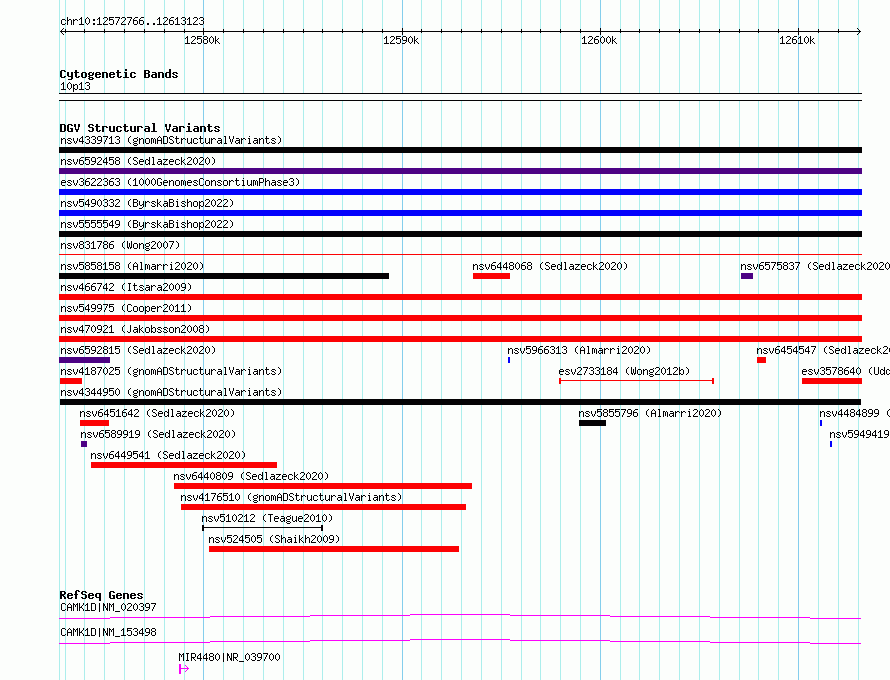The image size is (890, 680).
Task: Select CAMK1D|NM_153498 transcript label
Action: (x=108, y=632)
